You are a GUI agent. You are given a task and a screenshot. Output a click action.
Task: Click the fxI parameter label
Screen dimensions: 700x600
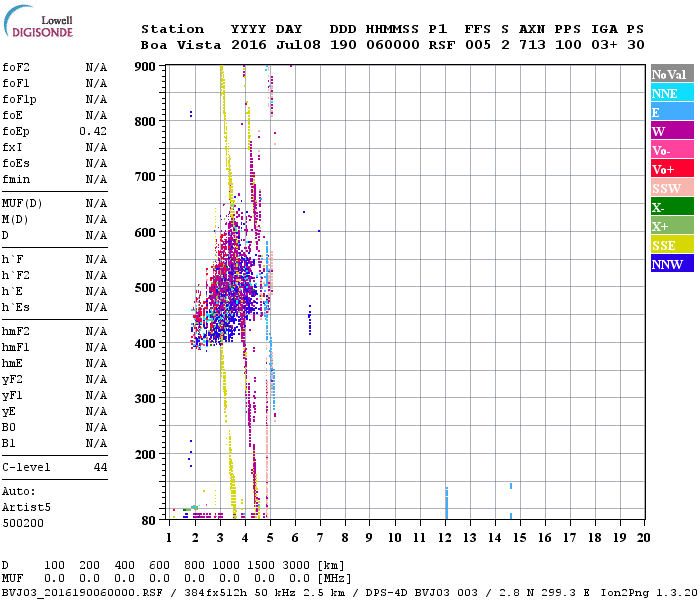12,147
